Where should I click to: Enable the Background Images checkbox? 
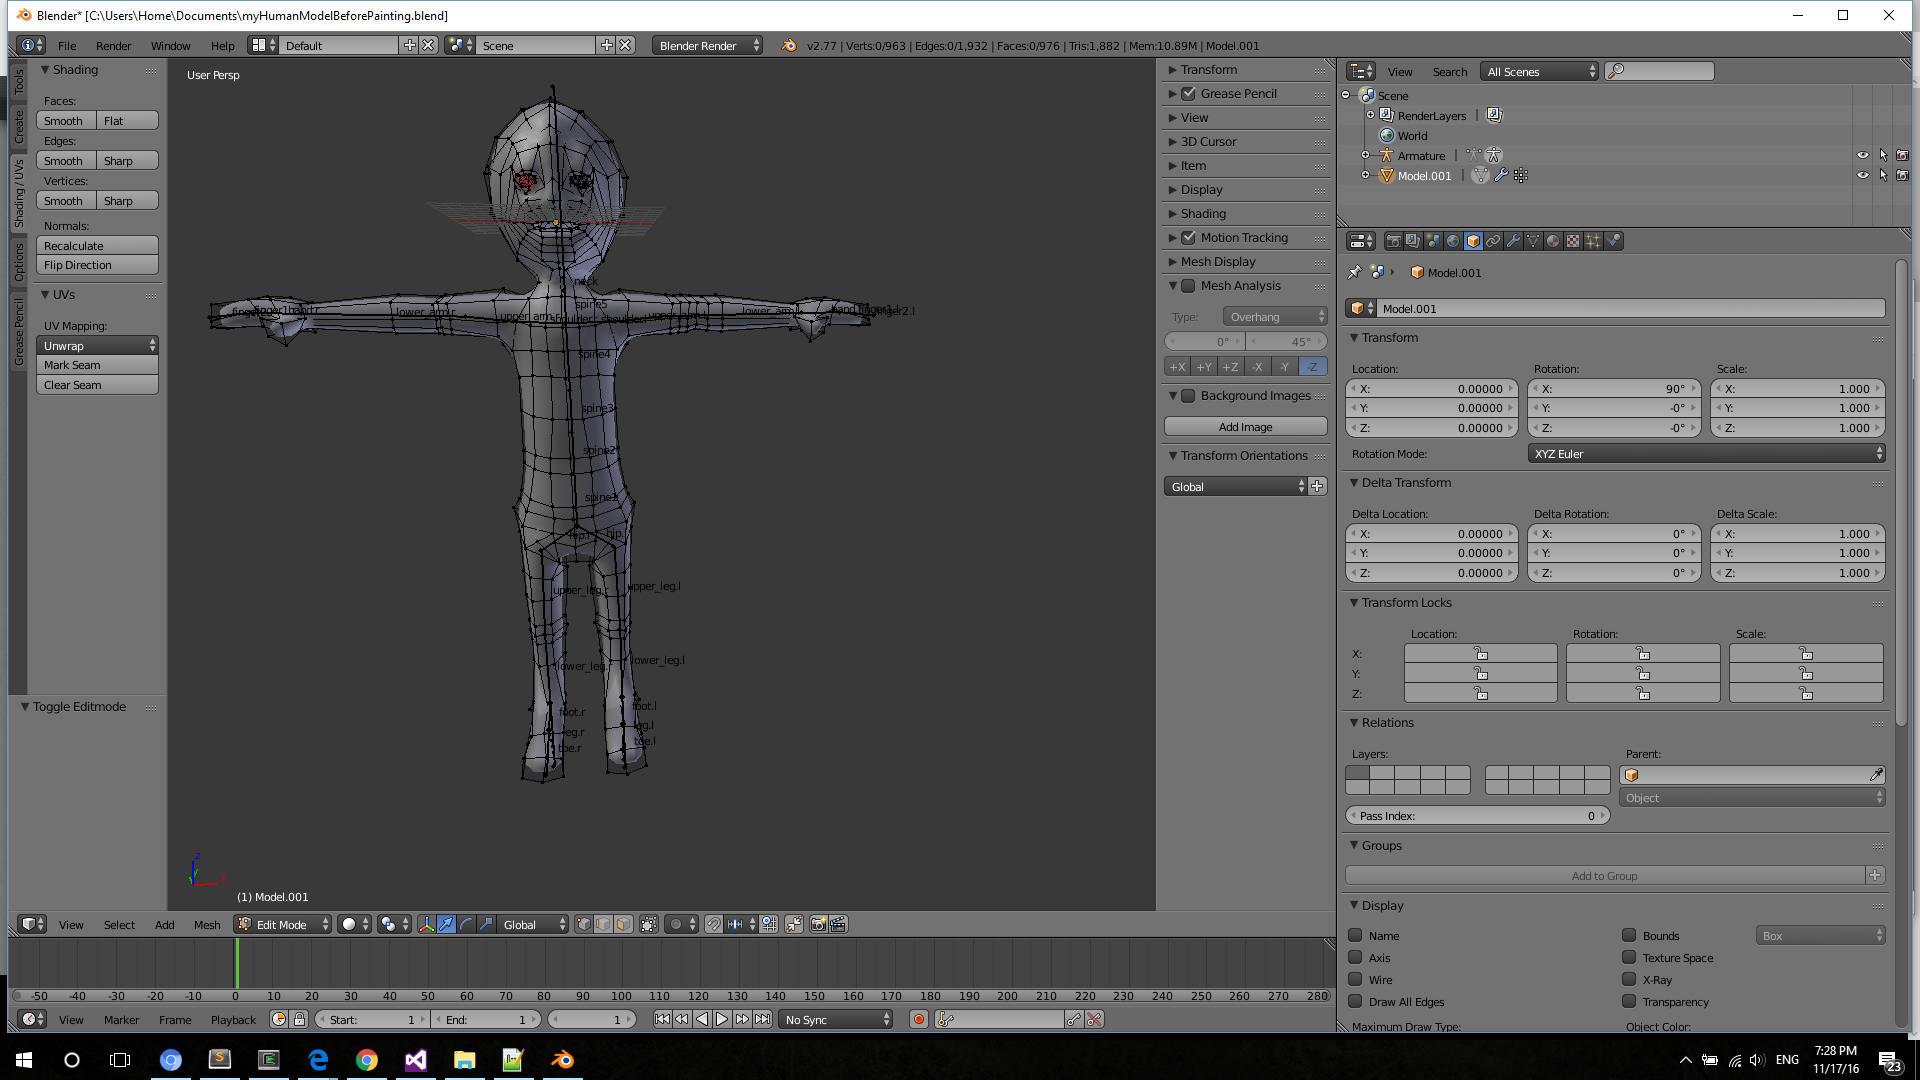click(1188, 396)
